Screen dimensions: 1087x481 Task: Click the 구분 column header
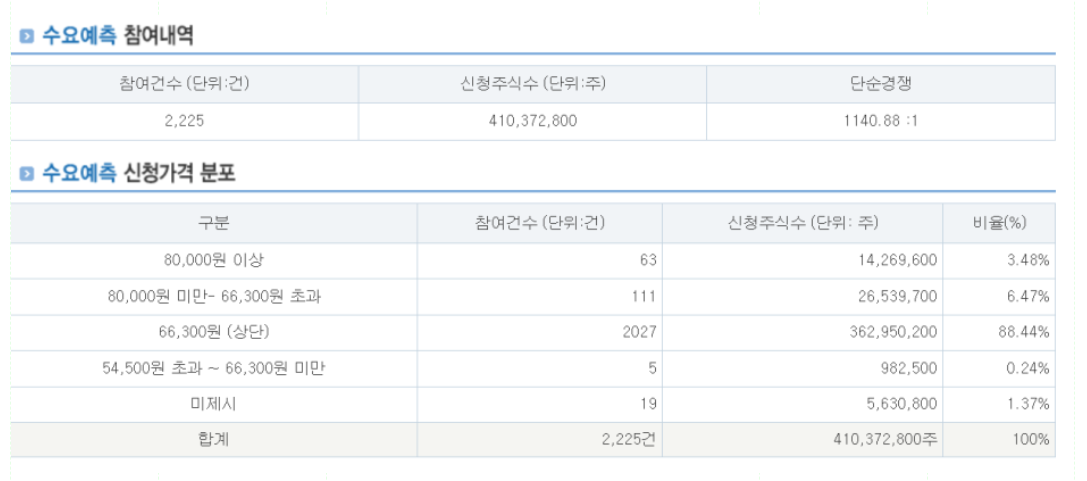pyautogui.click(x=214, y=223)
